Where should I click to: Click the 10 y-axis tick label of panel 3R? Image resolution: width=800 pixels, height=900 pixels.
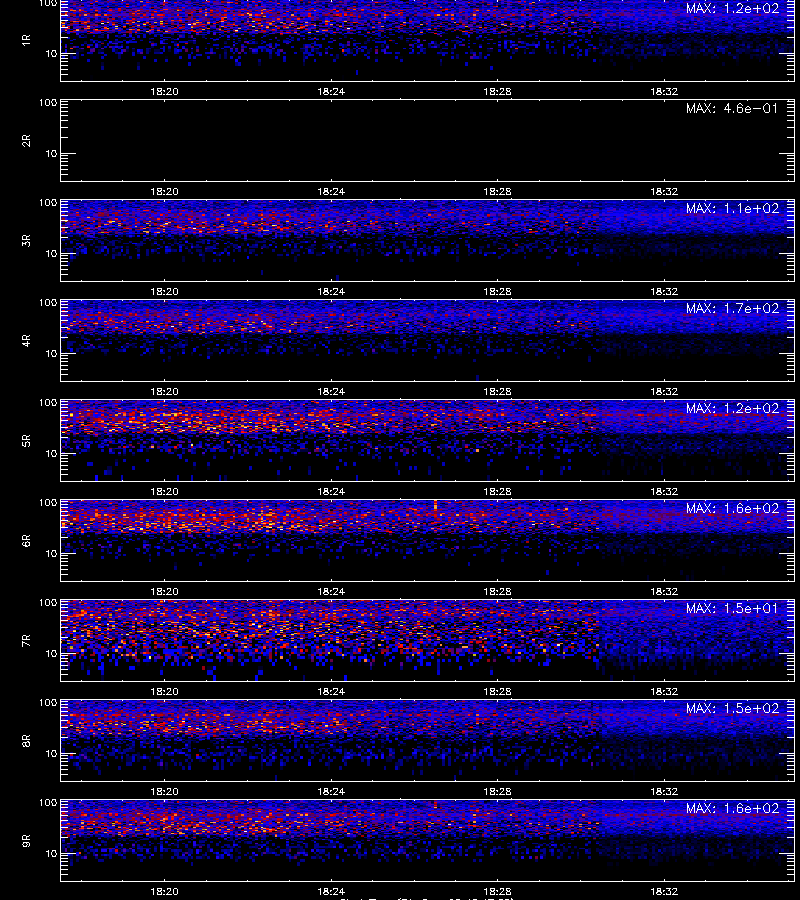[x=51, y=253]
